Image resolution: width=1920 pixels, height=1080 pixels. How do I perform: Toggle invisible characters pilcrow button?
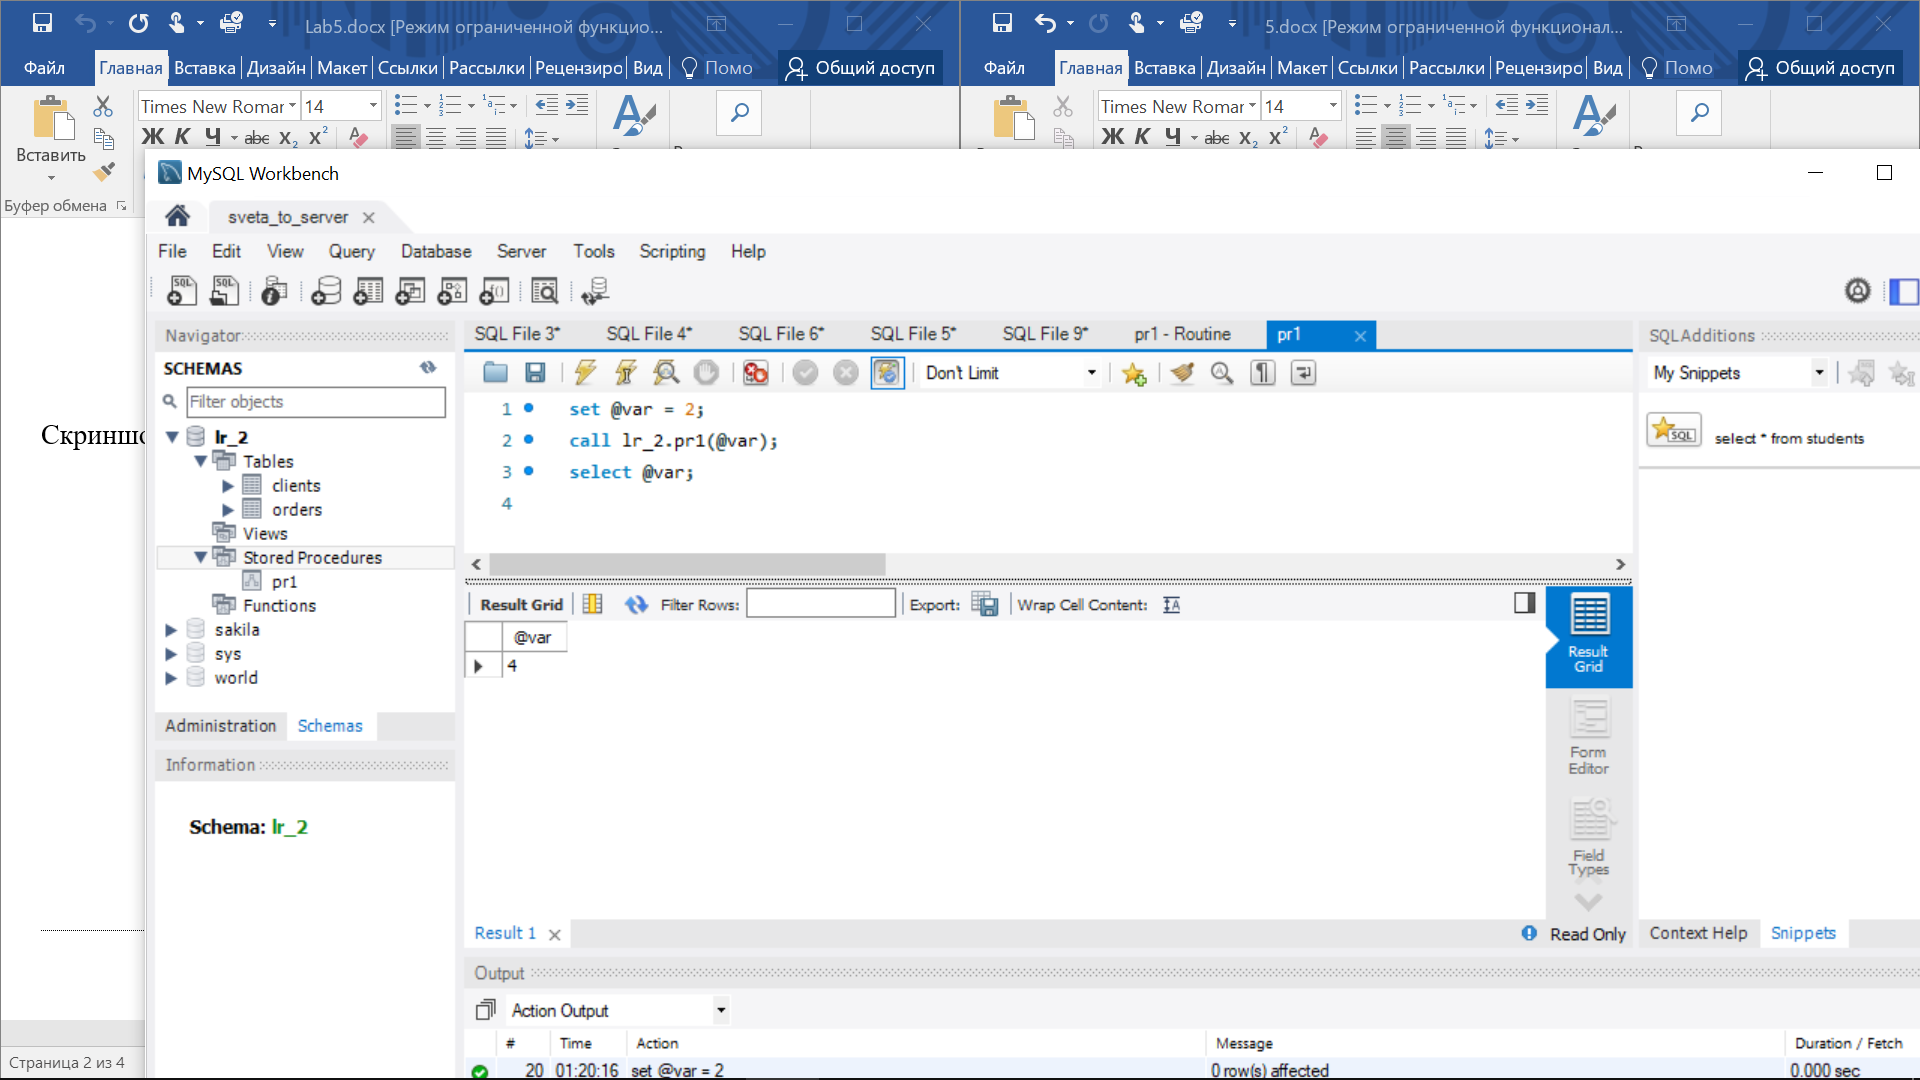pyautogui.click(x=1263, y=373)
